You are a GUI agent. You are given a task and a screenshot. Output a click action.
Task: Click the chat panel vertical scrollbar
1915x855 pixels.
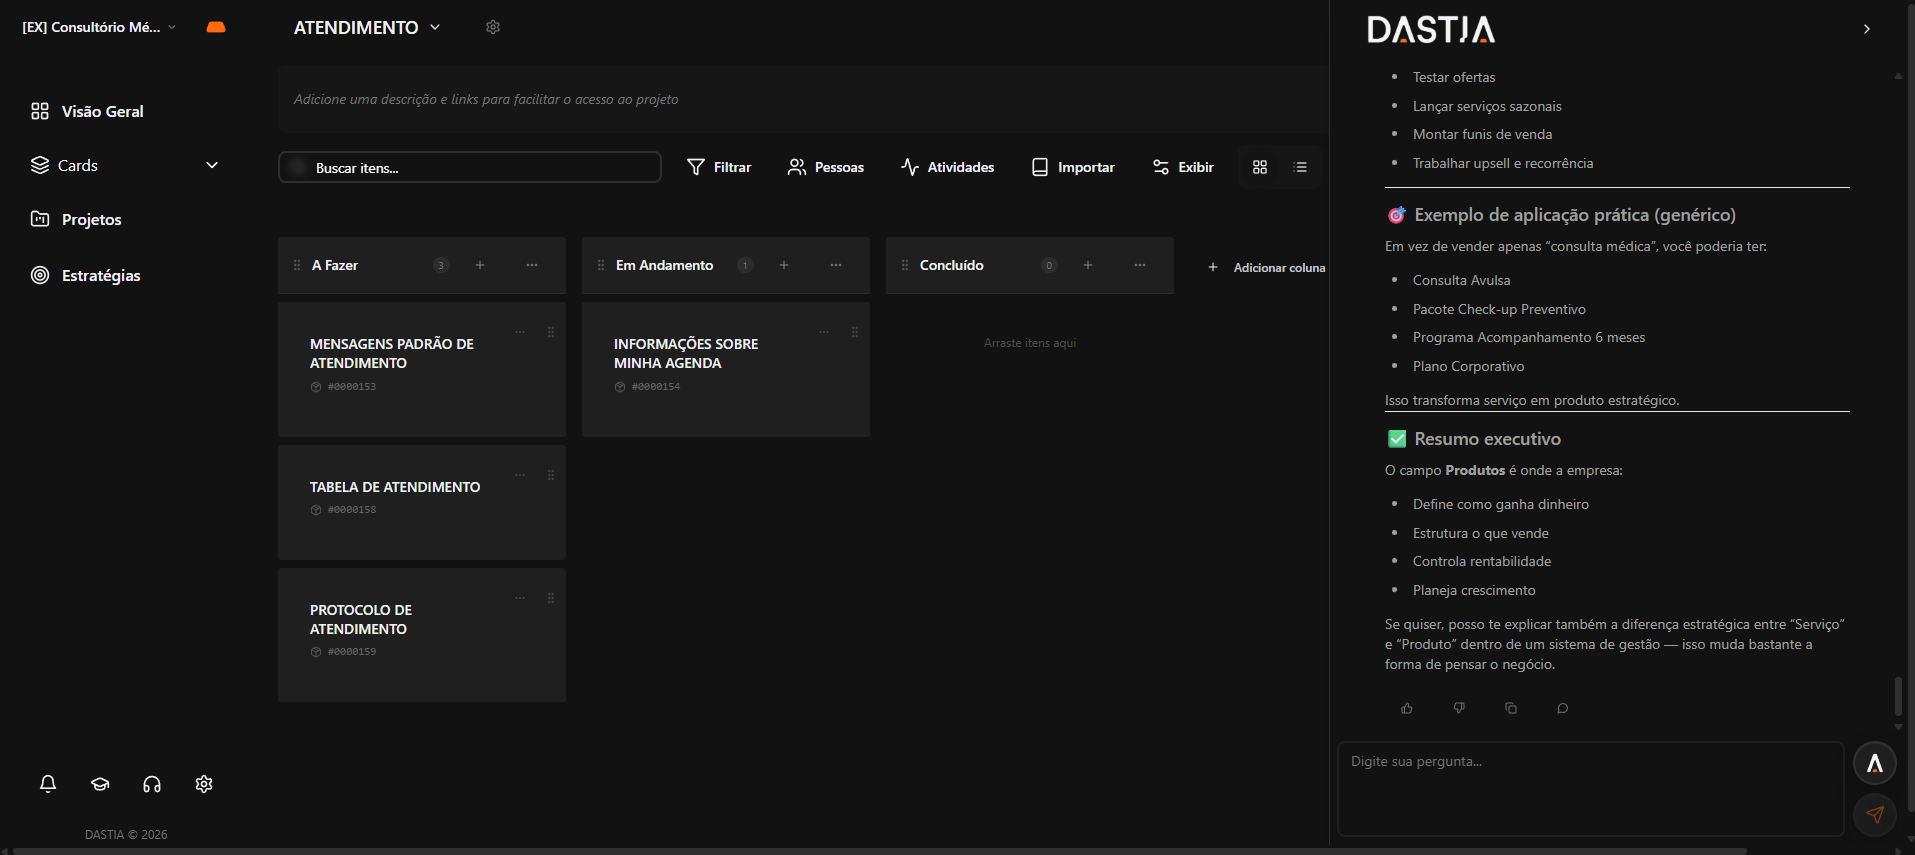click(1898, 696)
